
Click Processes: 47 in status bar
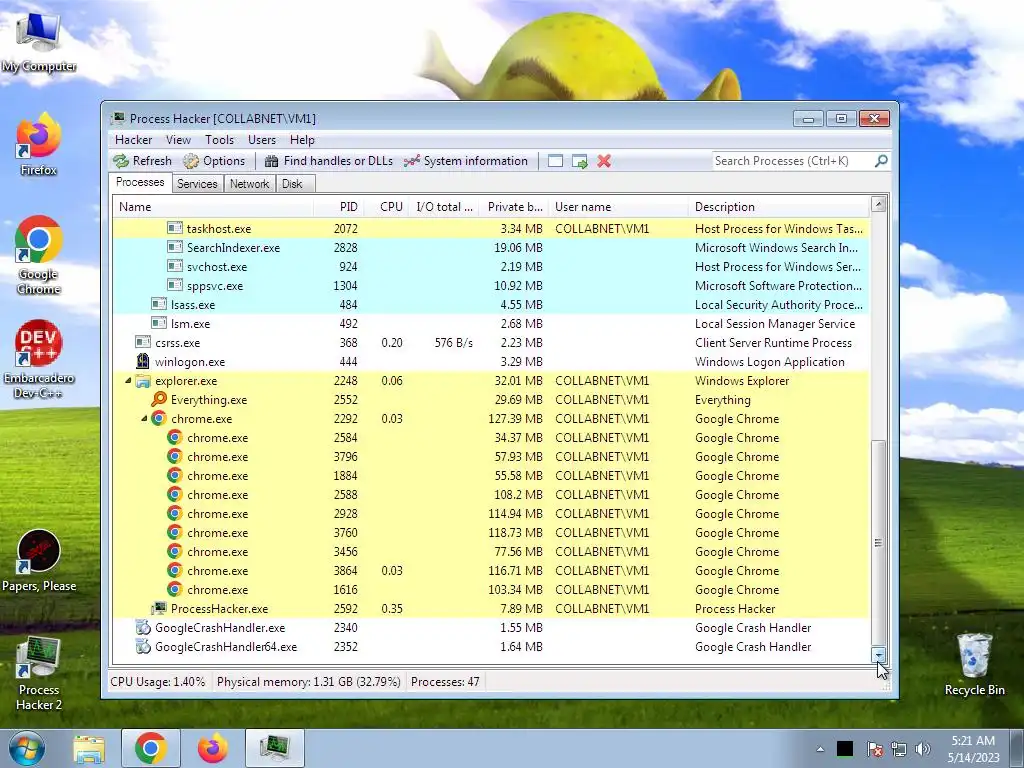[x=445, y=682]
